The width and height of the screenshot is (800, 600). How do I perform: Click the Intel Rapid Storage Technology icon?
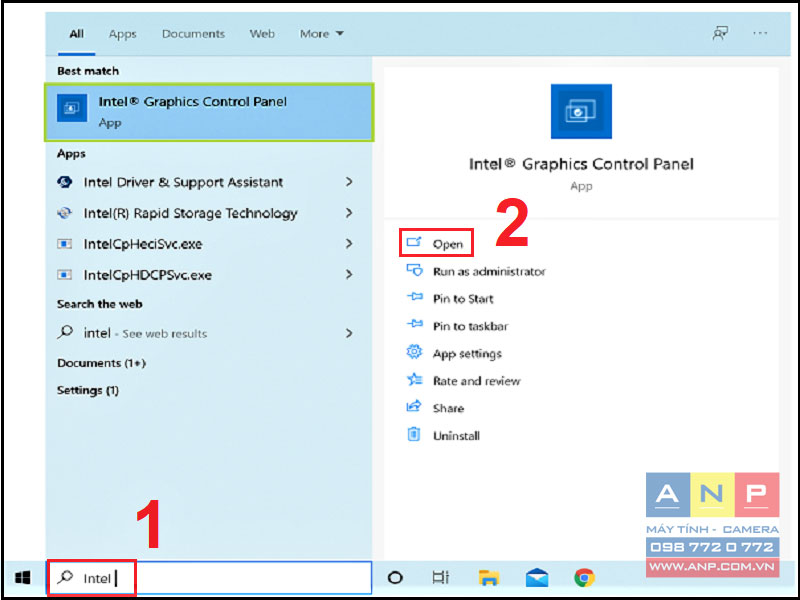click(65, 213)
